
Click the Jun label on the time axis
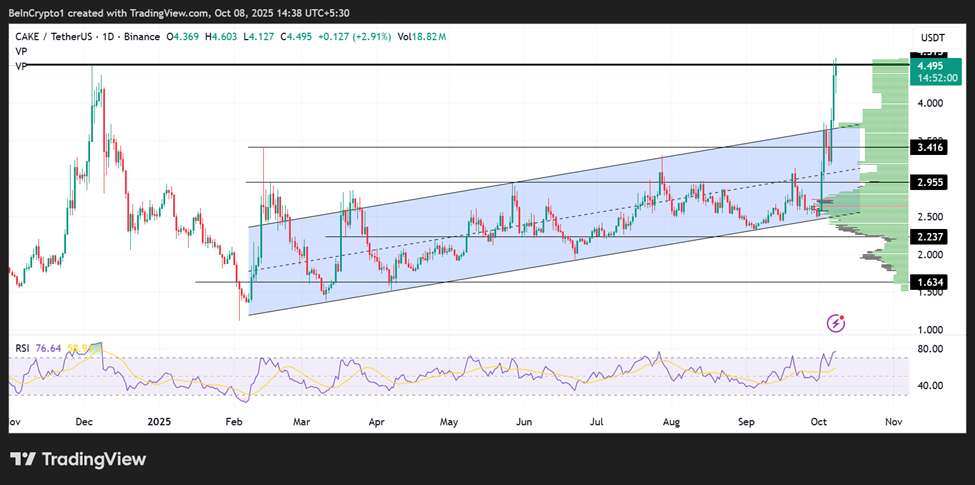coord(524,422)
